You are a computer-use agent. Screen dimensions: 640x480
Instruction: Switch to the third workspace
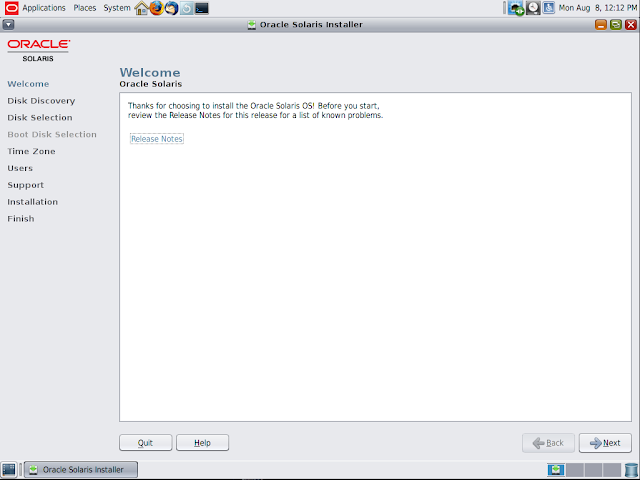coord(593,470)
